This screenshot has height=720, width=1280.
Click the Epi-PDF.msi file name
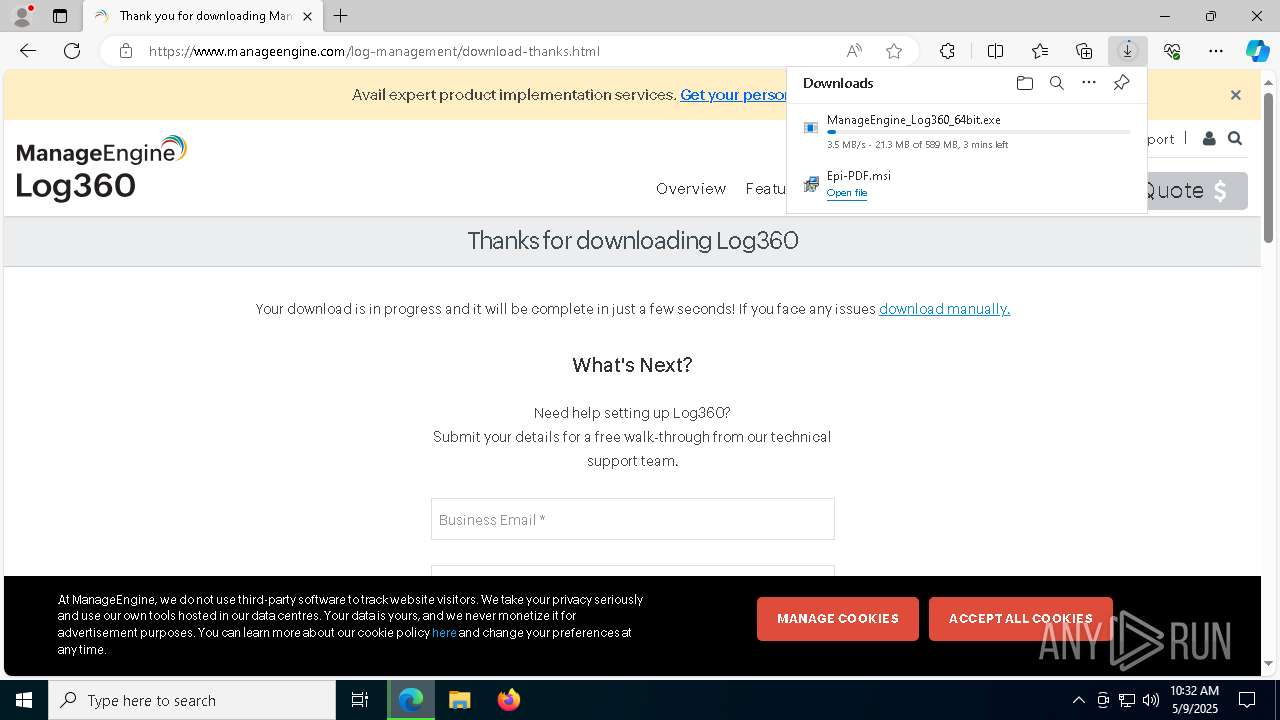[x=858, y=175]
